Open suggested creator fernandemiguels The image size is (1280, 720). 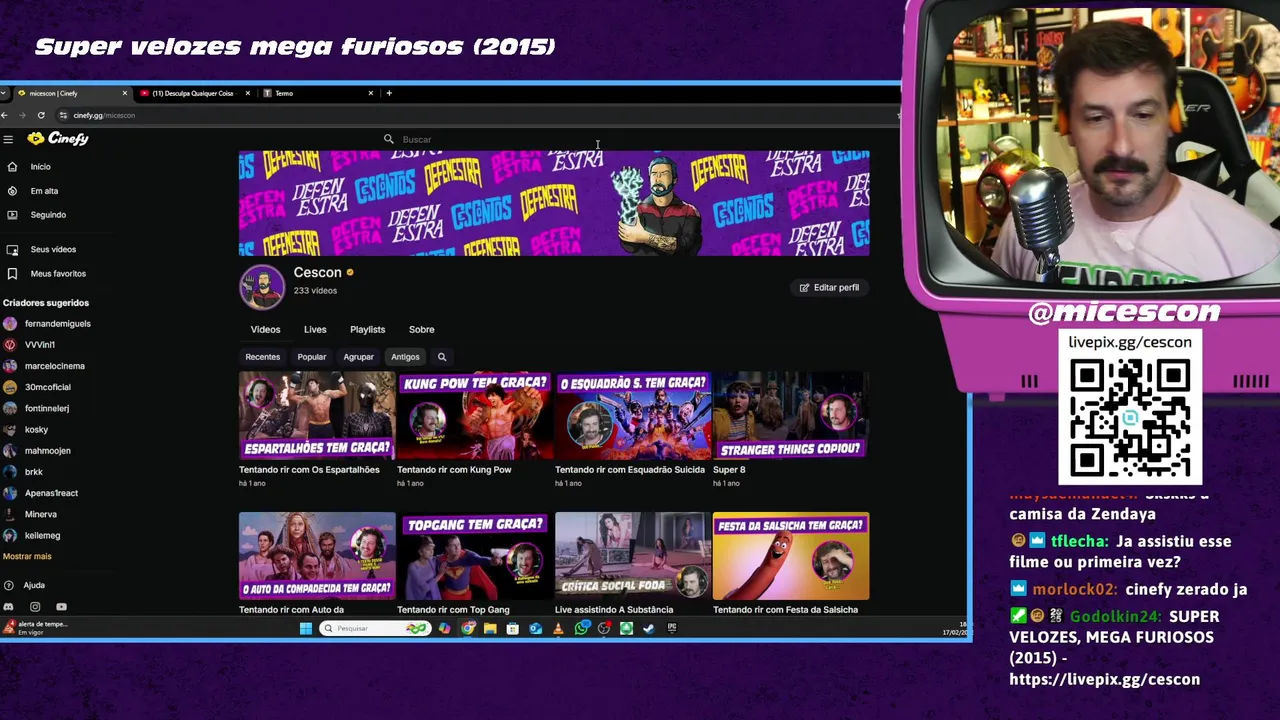47,324
